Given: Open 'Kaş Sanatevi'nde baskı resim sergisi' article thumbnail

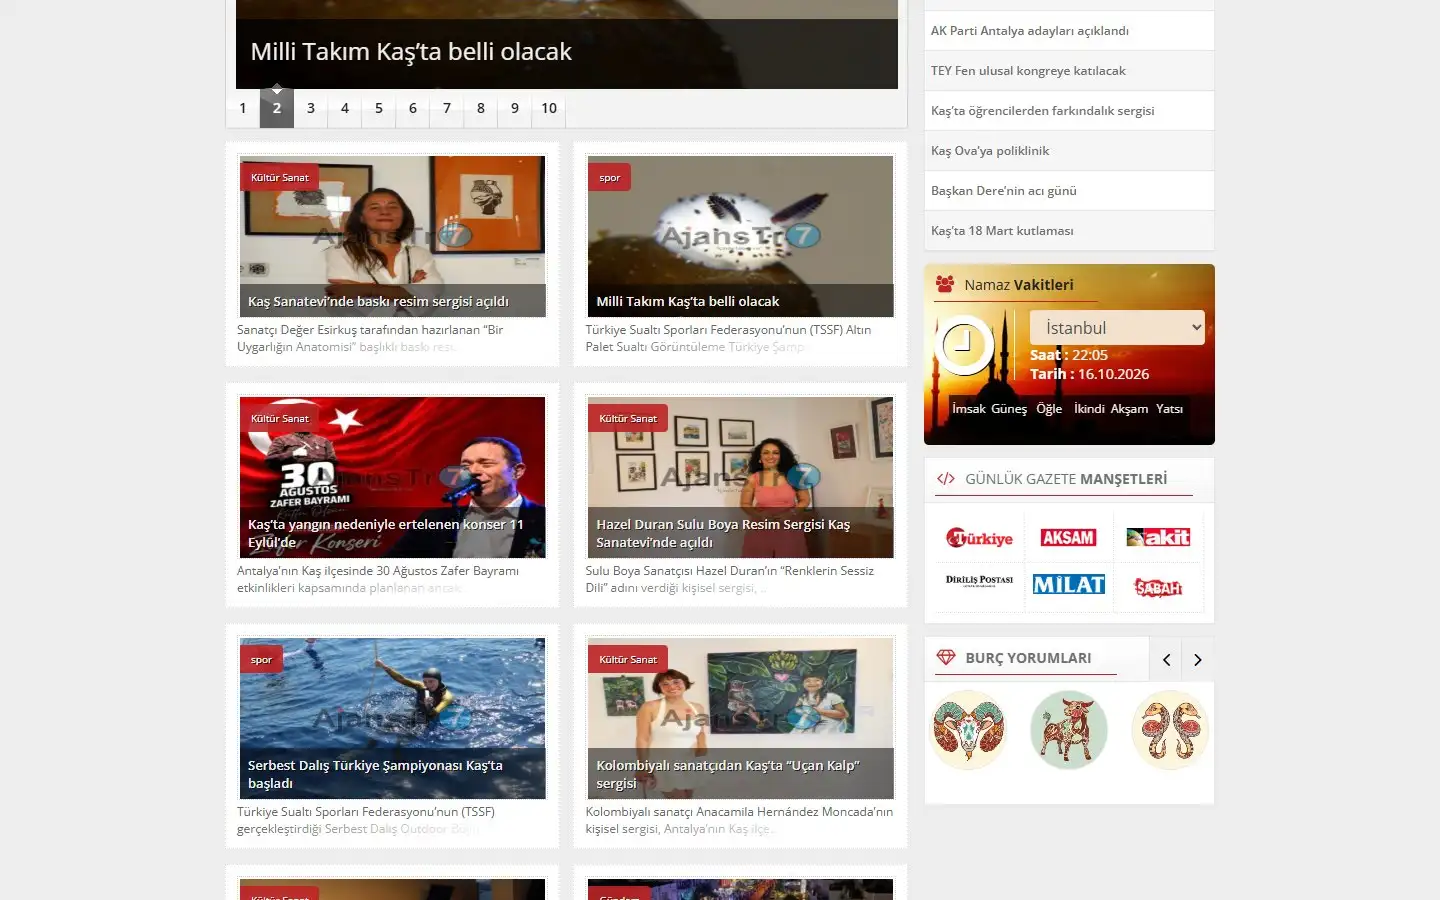Looking at the screenshot, I should click(x=392, y=236).
